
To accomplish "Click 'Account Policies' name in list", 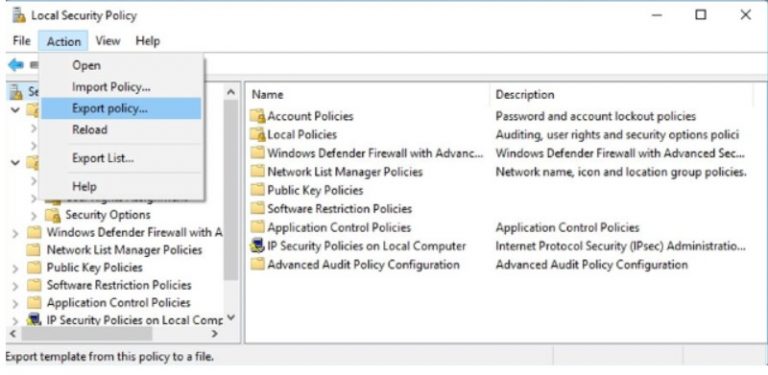I will pyautogui.click(x=310, y=116).
